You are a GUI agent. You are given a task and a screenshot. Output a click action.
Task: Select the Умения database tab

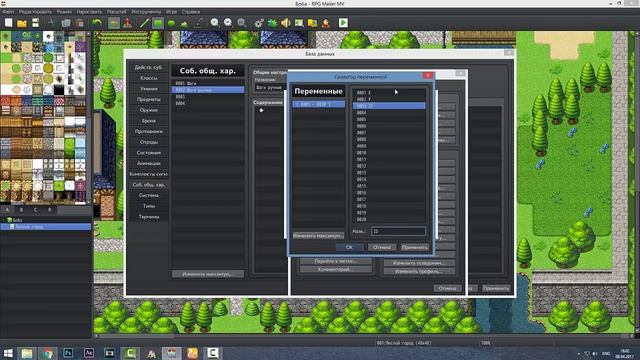(x=149, y=89)
